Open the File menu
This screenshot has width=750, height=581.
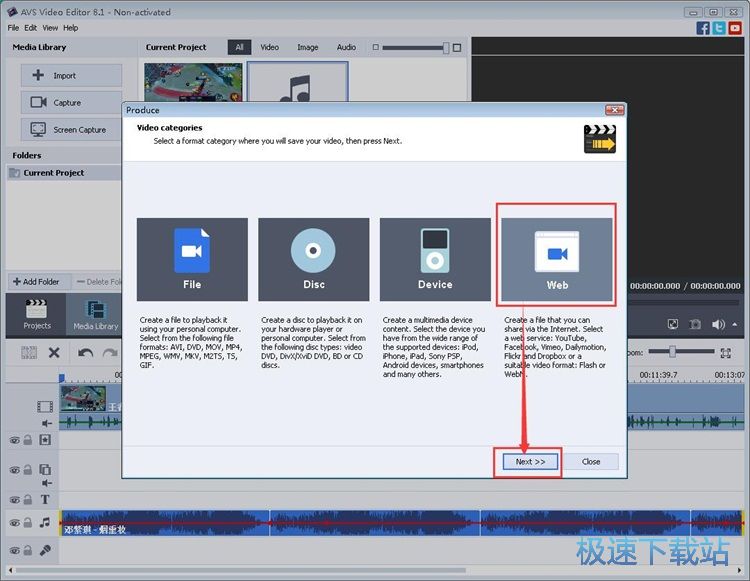[x=13, y=28]
